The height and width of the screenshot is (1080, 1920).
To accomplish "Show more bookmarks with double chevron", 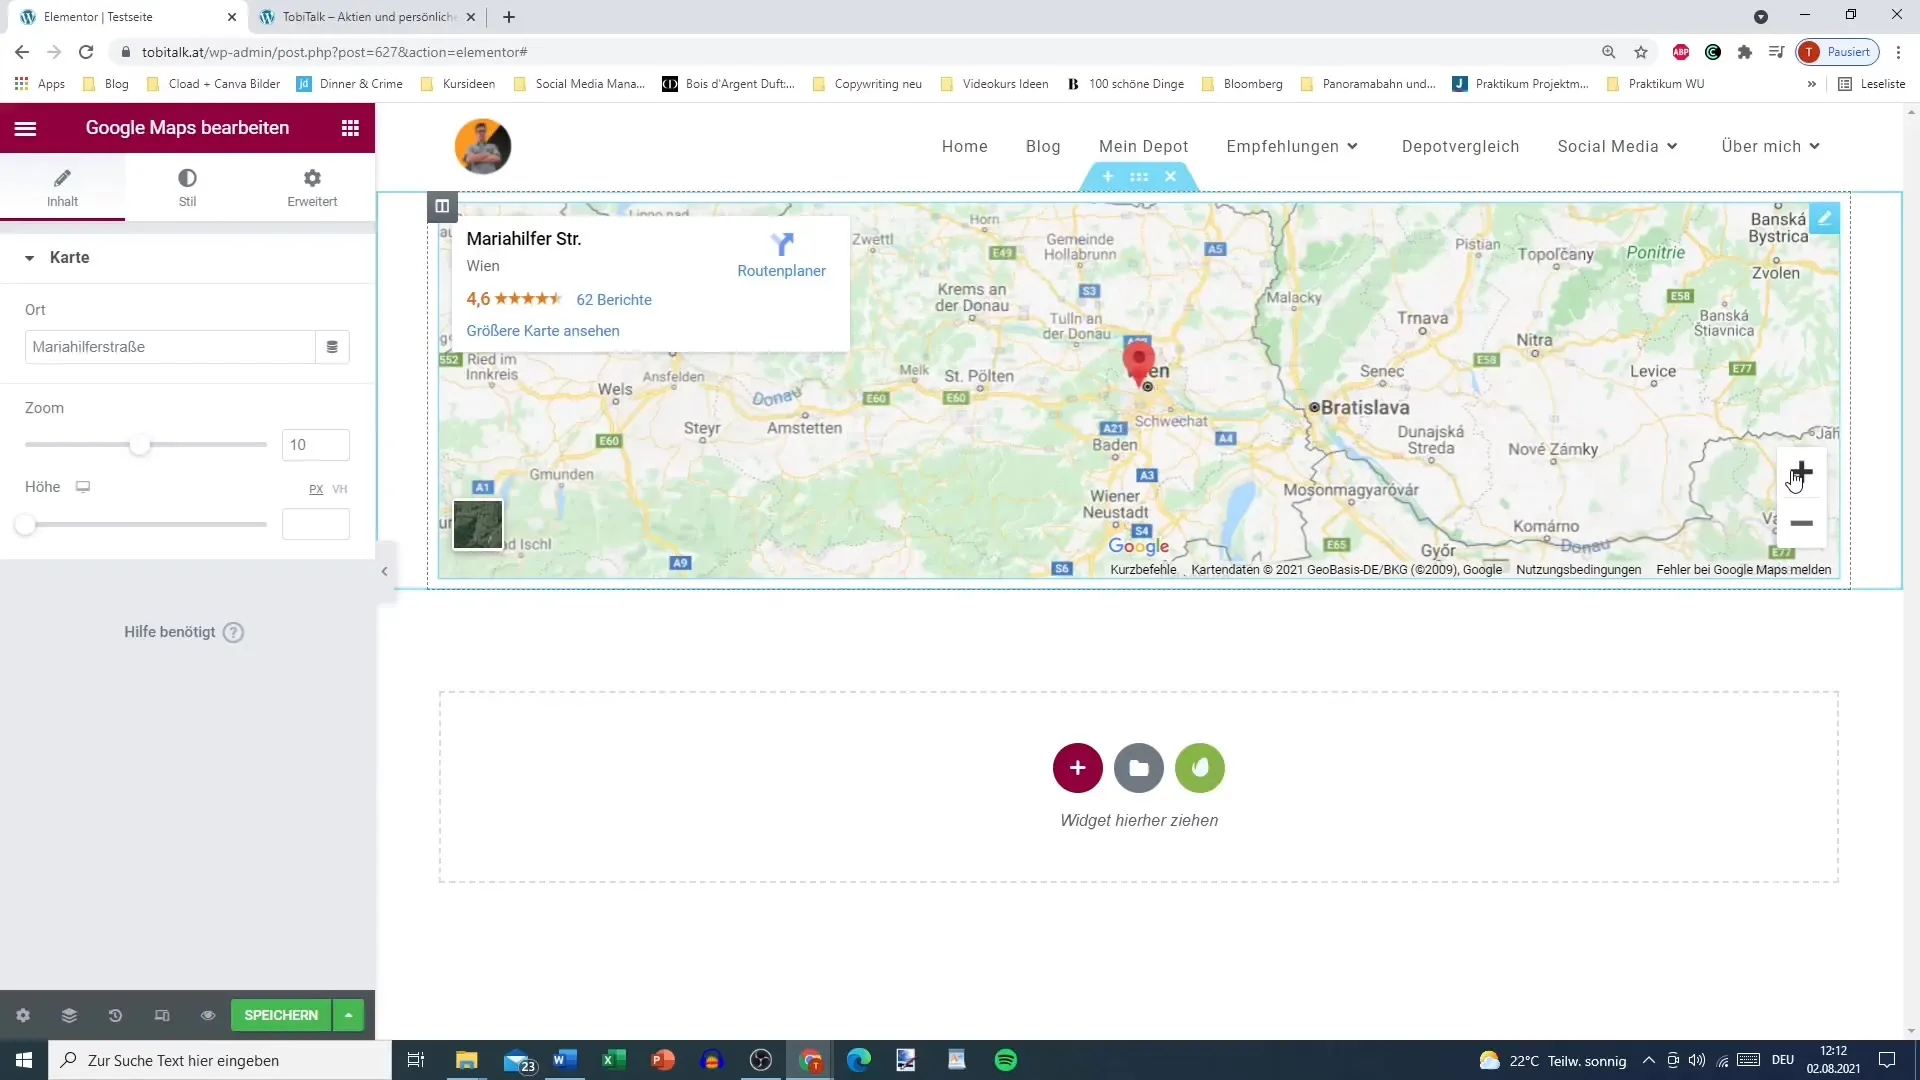I will 1811,84.
